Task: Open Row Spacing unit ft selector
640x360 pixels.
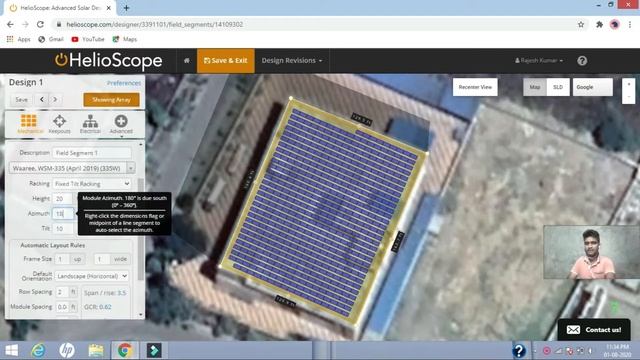Action: point(73,292)
